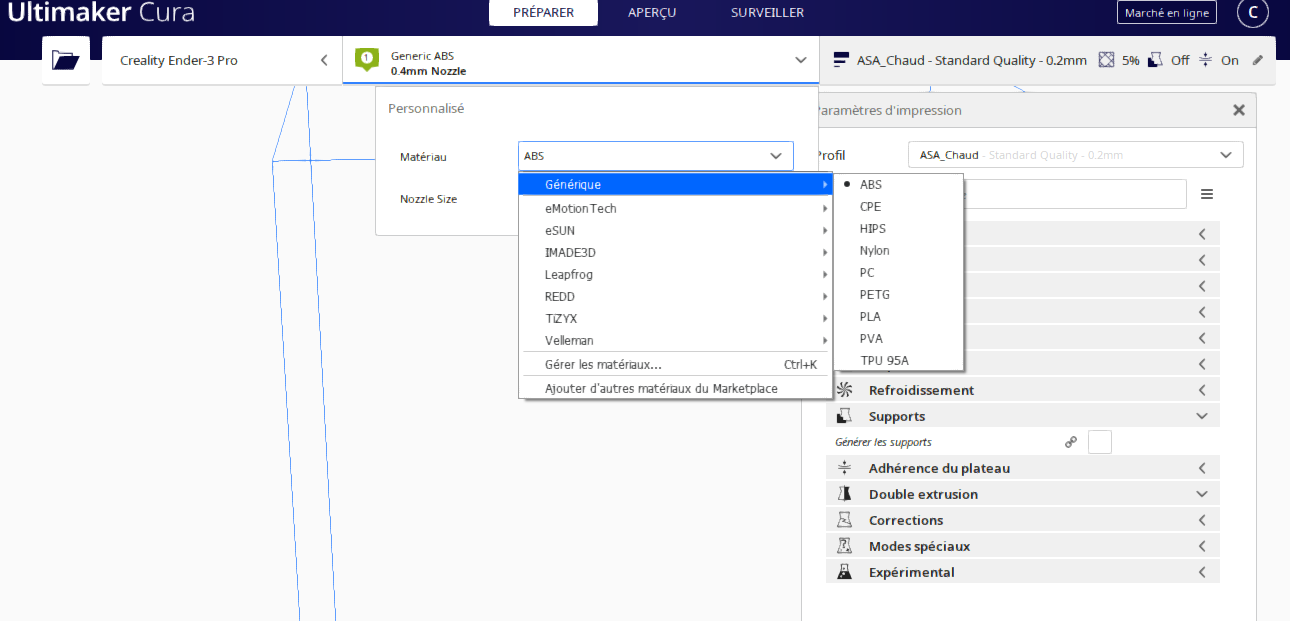
Task: Select PC in the material submenu
Action: (x=898, y=272)
